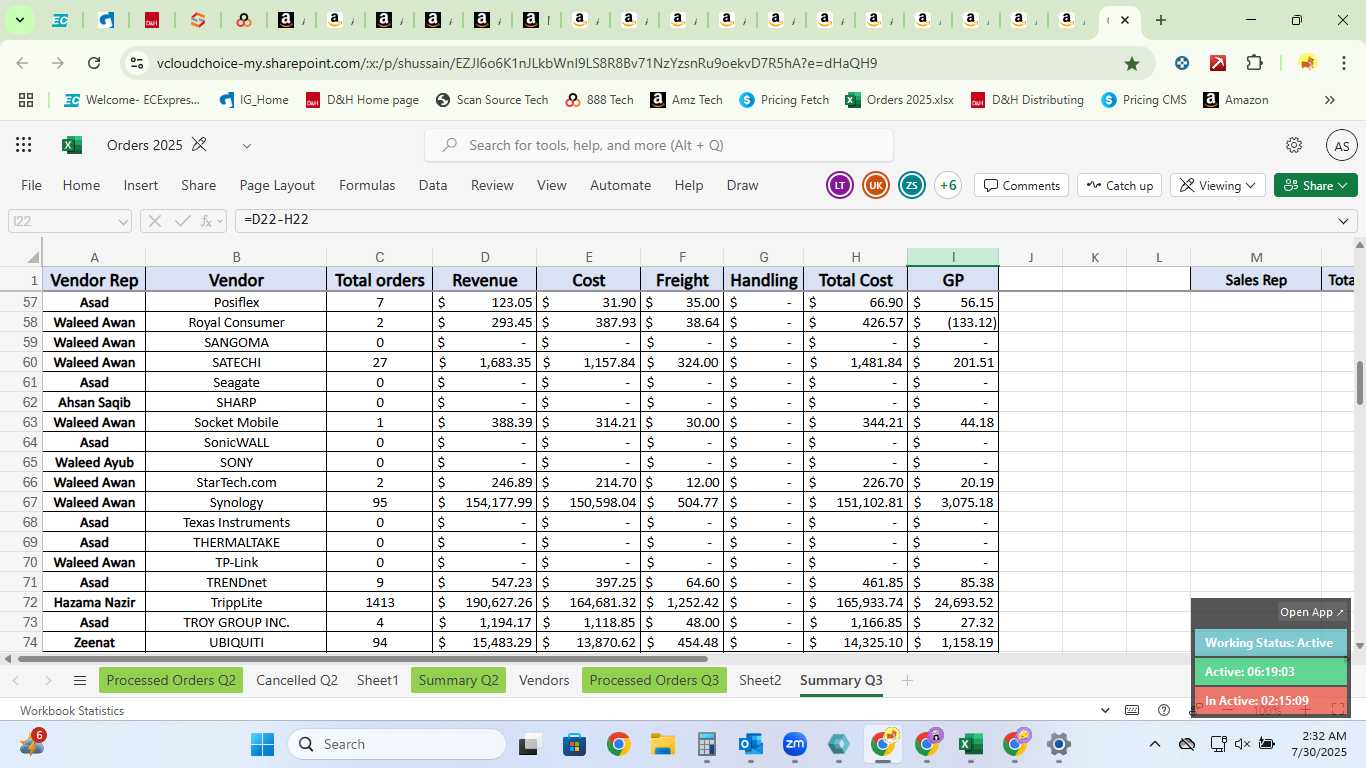The width and height of the screenshot is (1366, 768).
Task: Click the Adobe Acrobat extension icon
Action: coord(1218,63)
